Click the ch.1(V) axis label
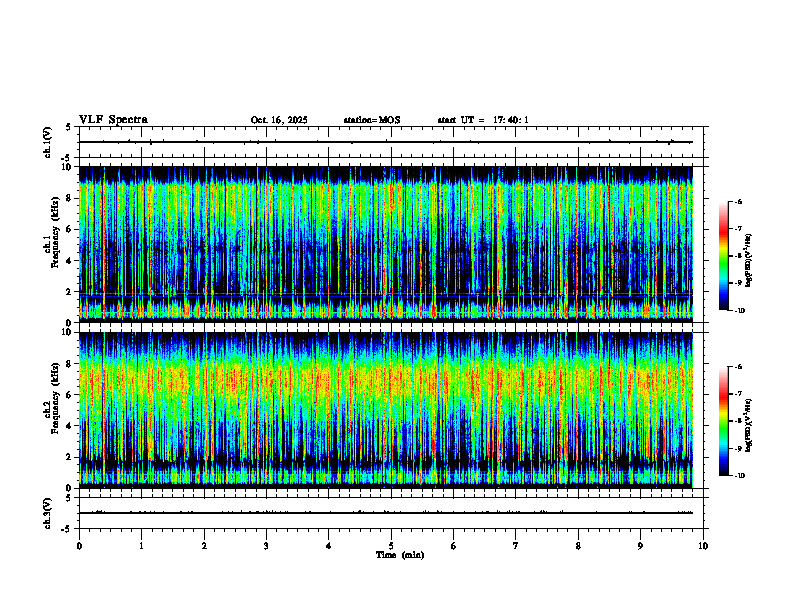This screenshot has height=612, width=792. [x=47, y=142]
